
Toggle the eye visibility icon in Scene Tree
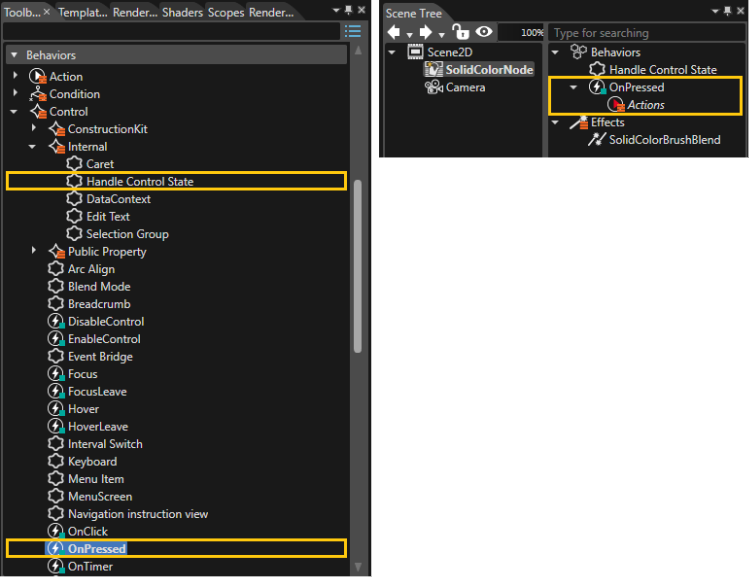(484, 32)
